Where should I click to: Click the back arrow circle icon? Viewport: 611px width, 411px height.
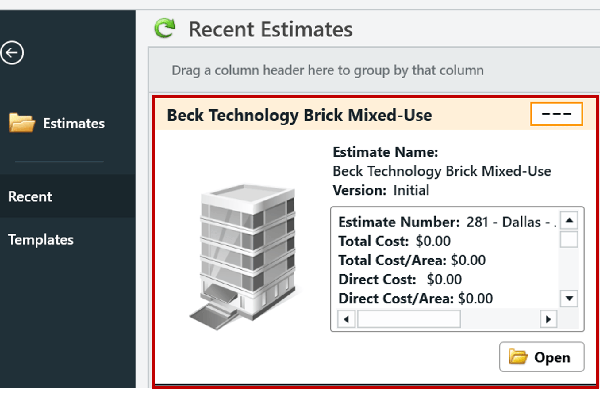pos(12,53)
